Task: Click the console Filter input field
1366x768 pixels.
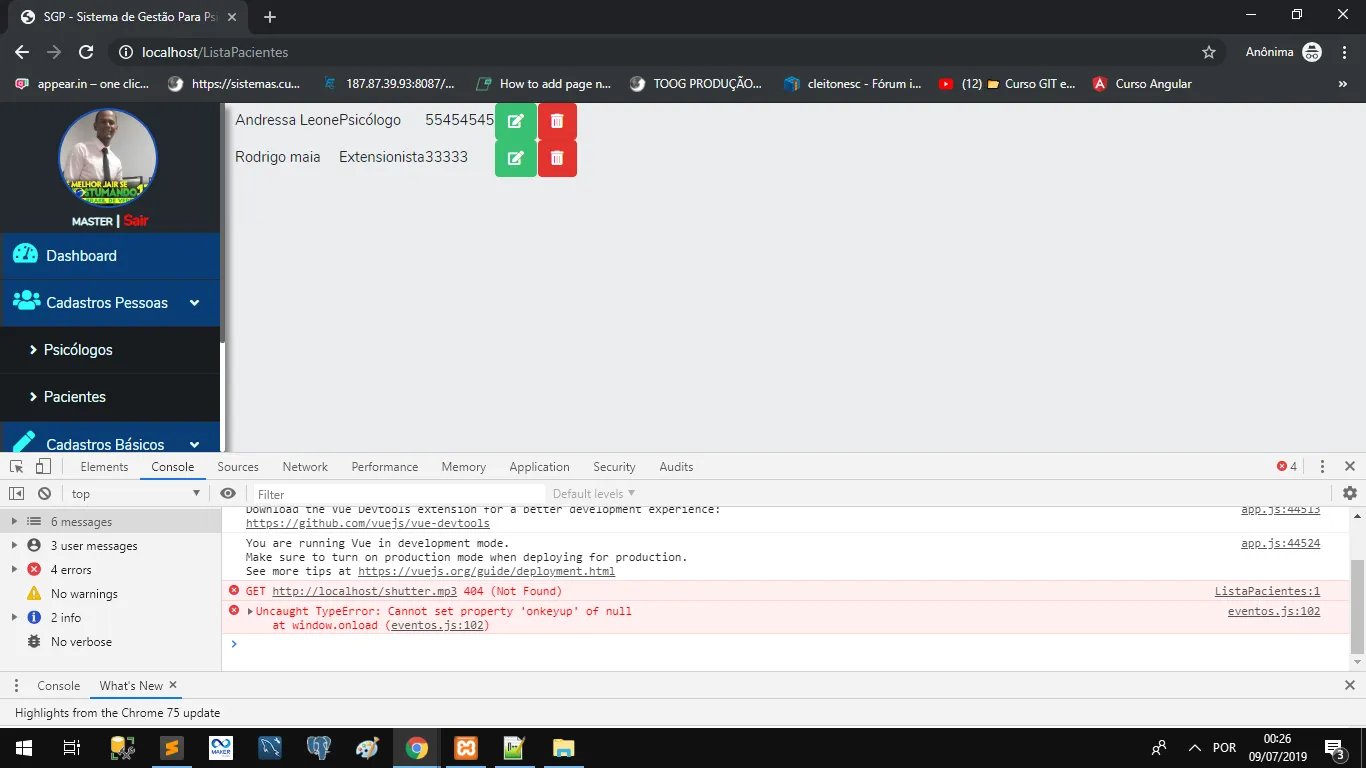Action: coord(398,494)
